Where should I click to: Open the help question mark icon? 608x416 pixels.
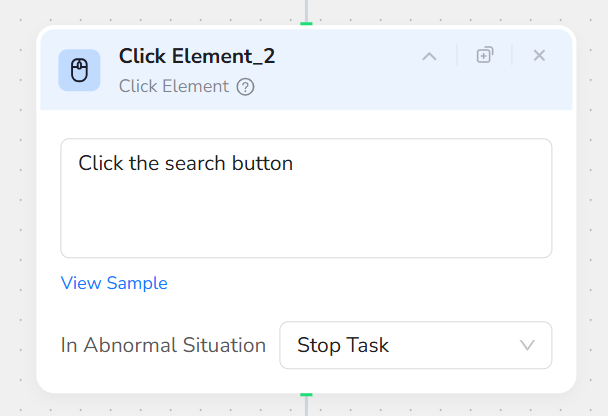(246, 87)
